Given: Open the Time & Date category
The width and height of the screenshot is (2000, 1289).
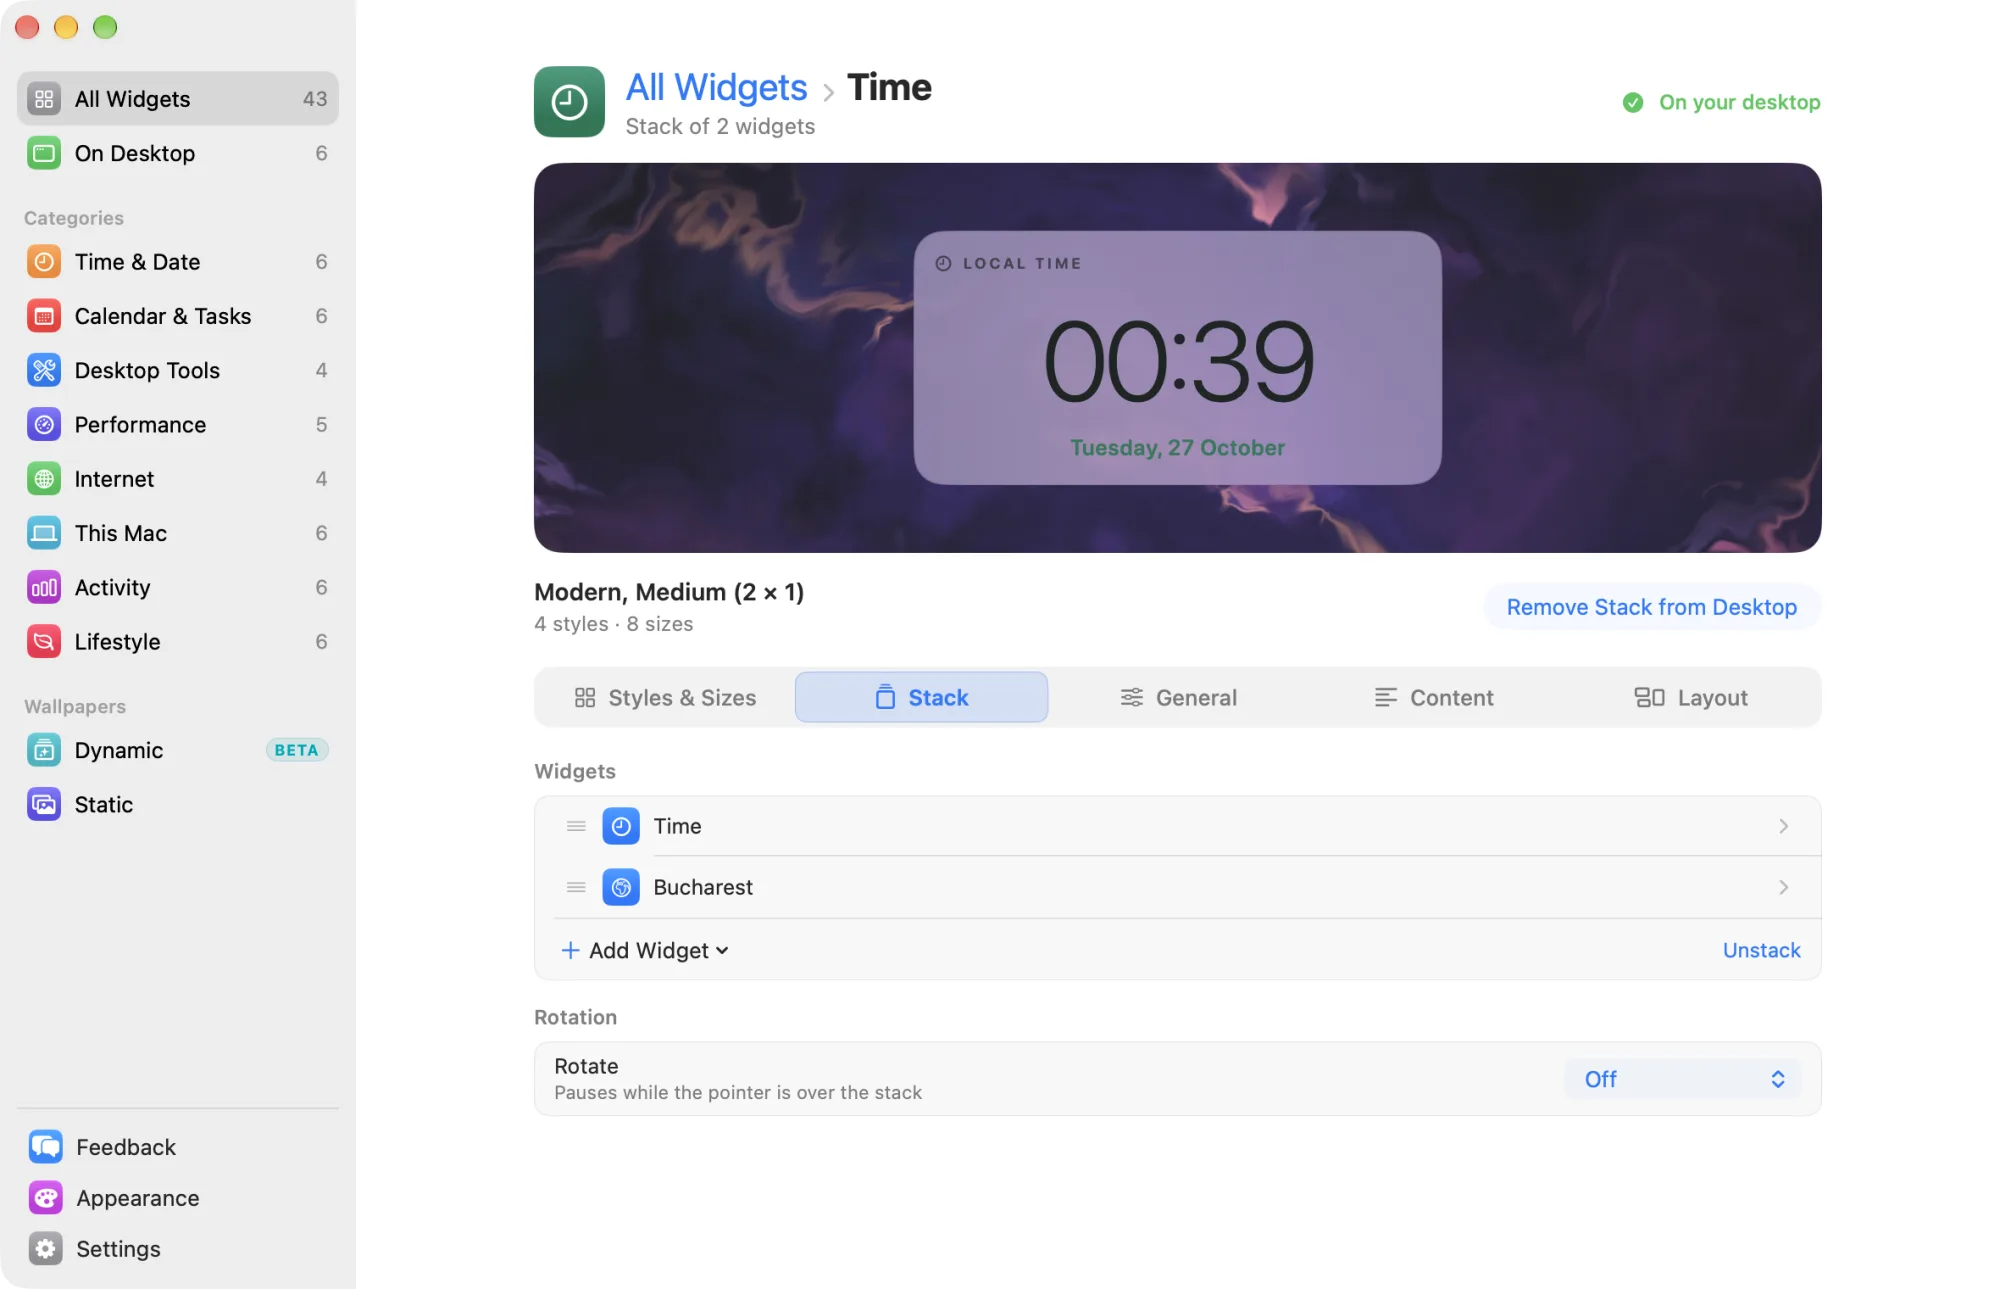Looking at the screenshot, I should tap(177, 262).
